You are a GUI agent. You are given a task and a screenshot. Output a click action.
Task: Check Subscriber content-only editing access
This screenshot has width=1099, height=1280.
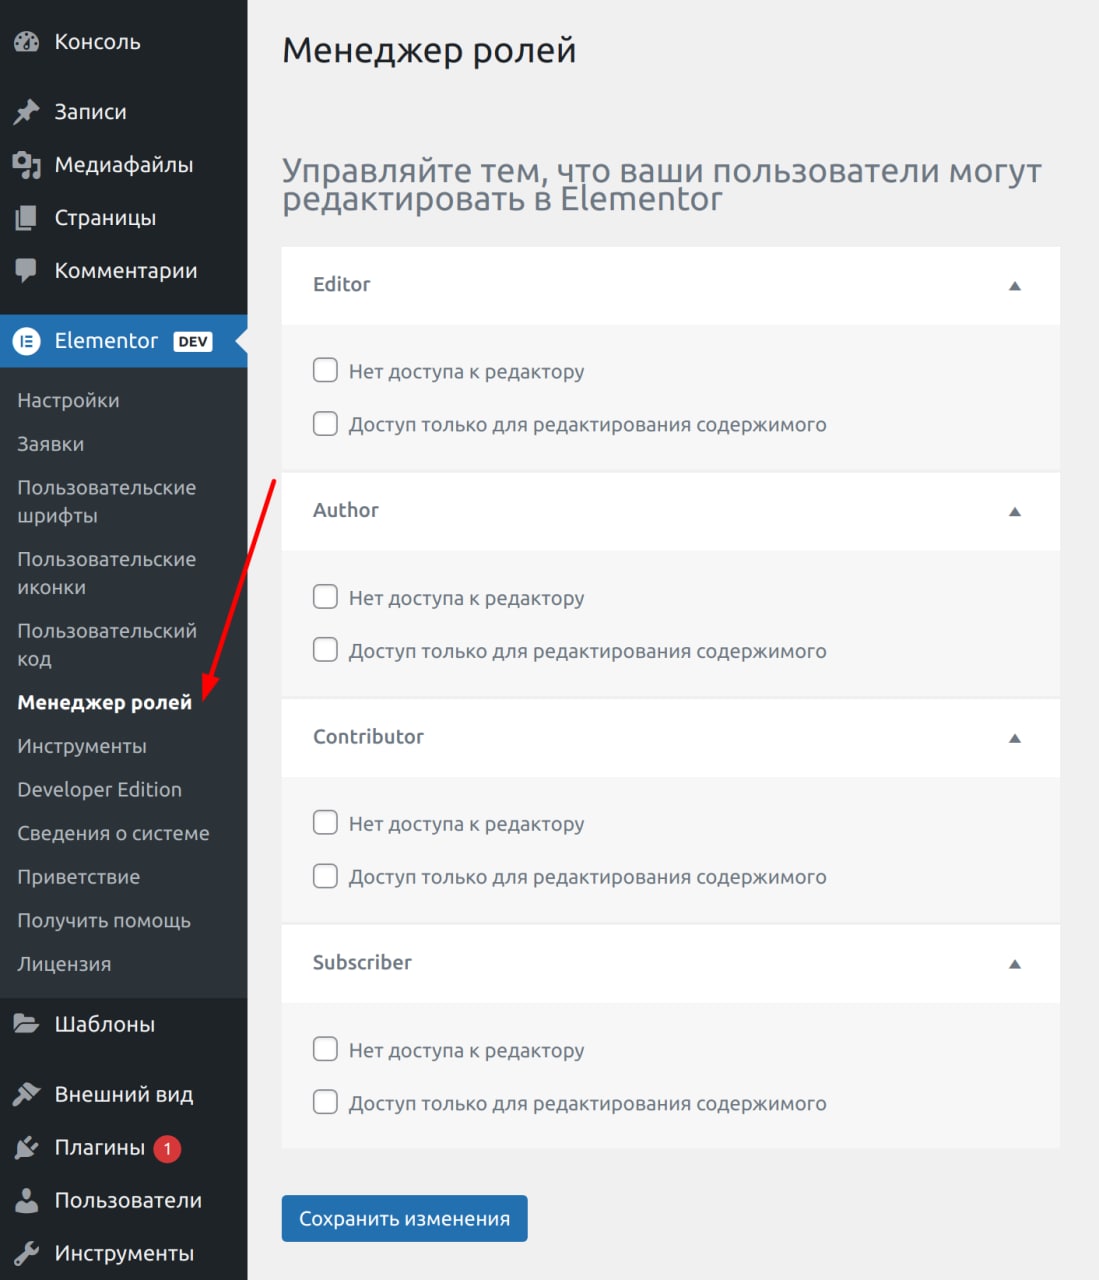325,1102
